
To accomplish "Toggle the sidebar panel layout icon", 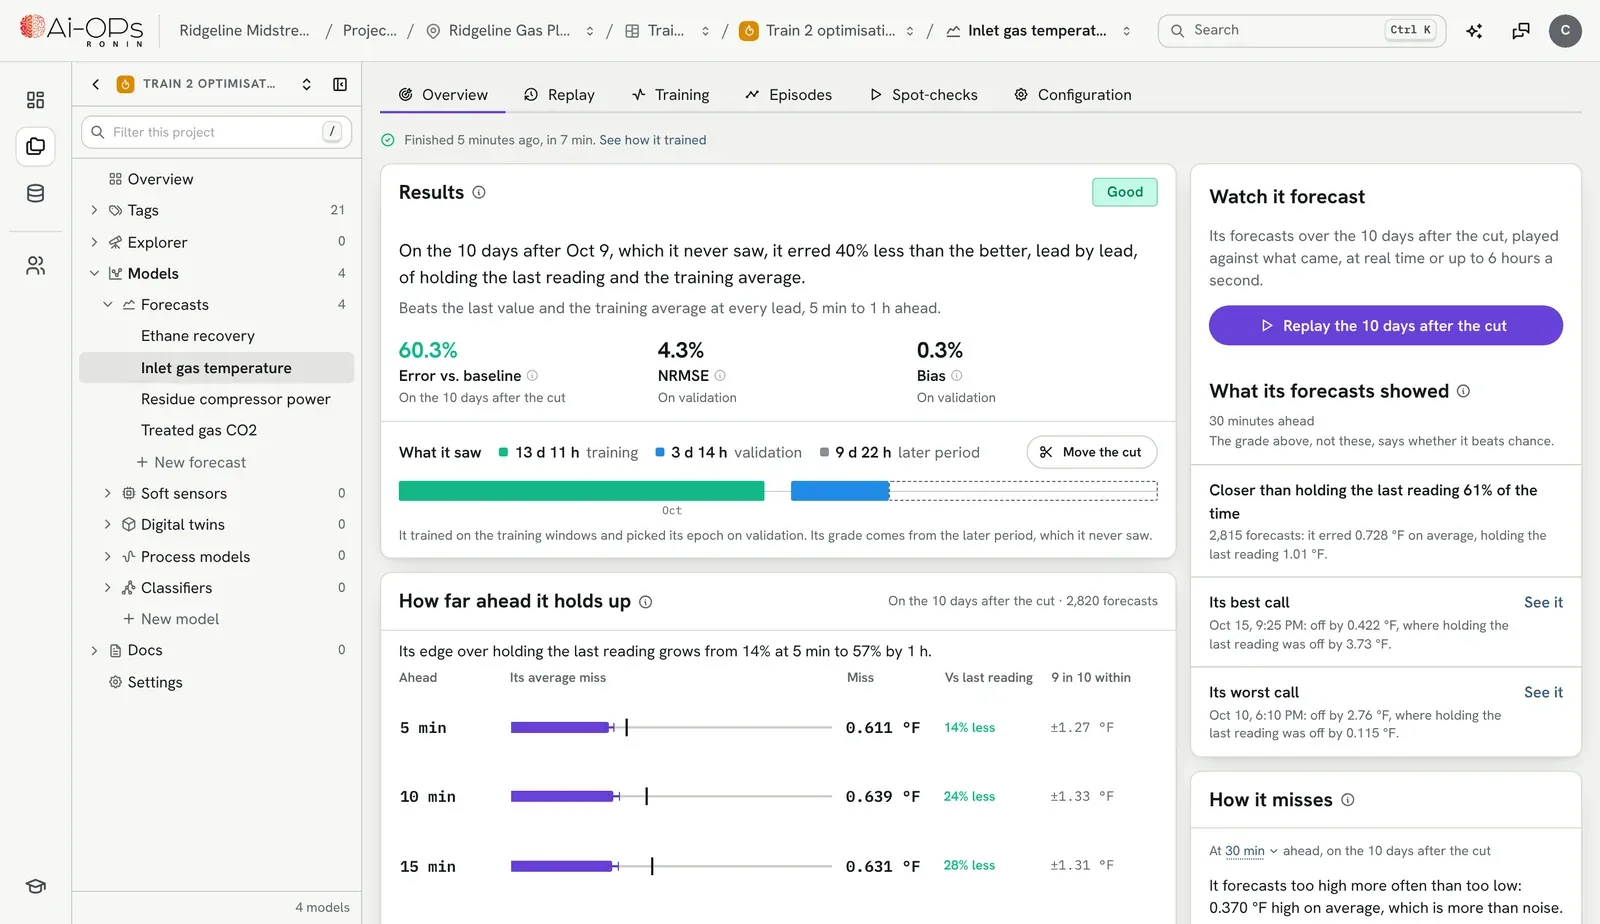I will coord(340,84).
